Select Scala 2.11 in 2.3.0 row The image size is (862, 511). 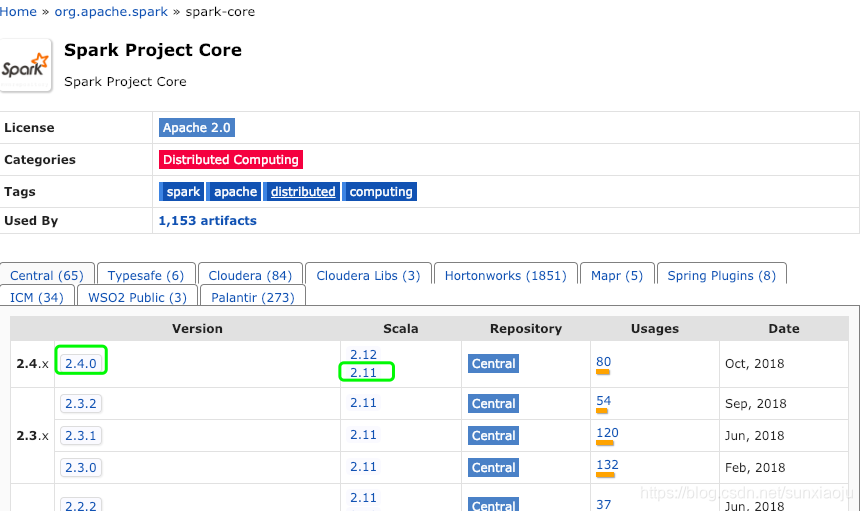(363, 466)
